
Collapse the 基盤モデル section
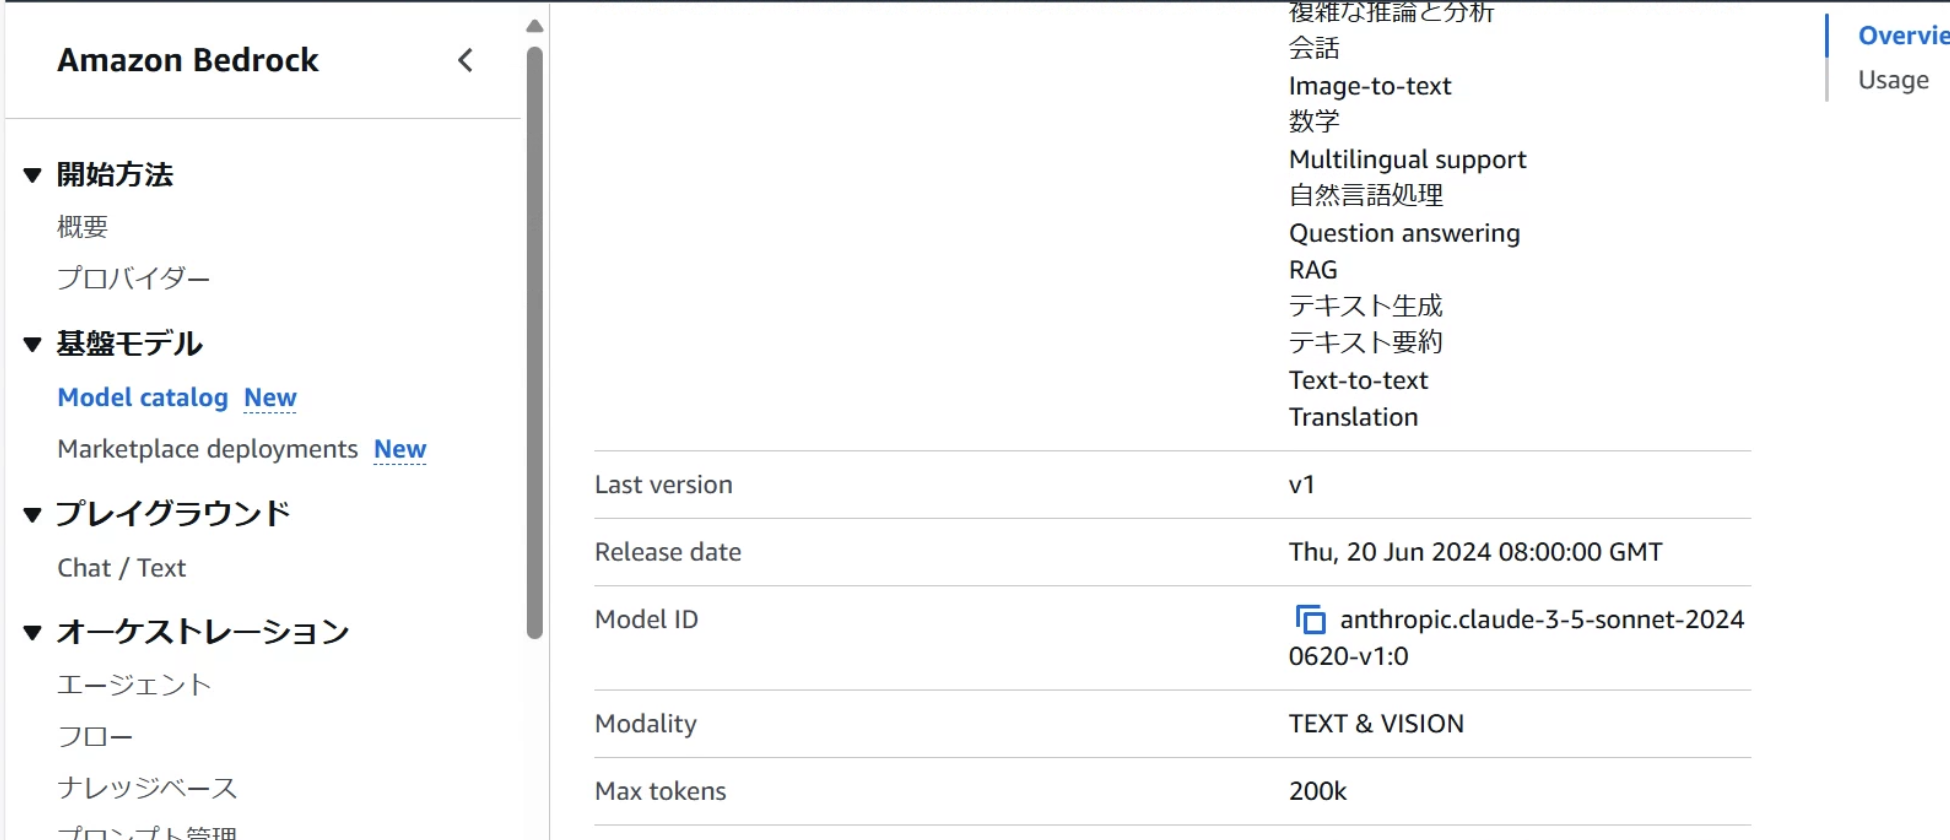coord(31,343)
